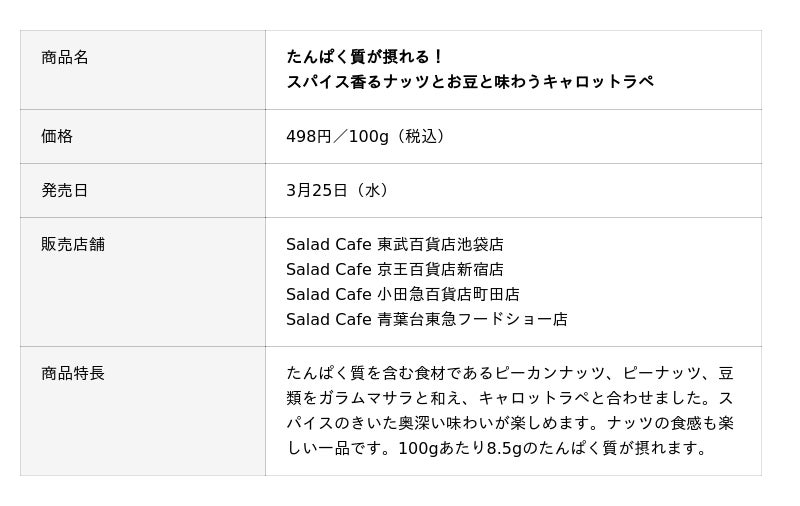The height and width of the screenshot is (506, 800).
Task: Click Salad Cafe 京王百貨店新宿店
Action: (x=395, y=270)
